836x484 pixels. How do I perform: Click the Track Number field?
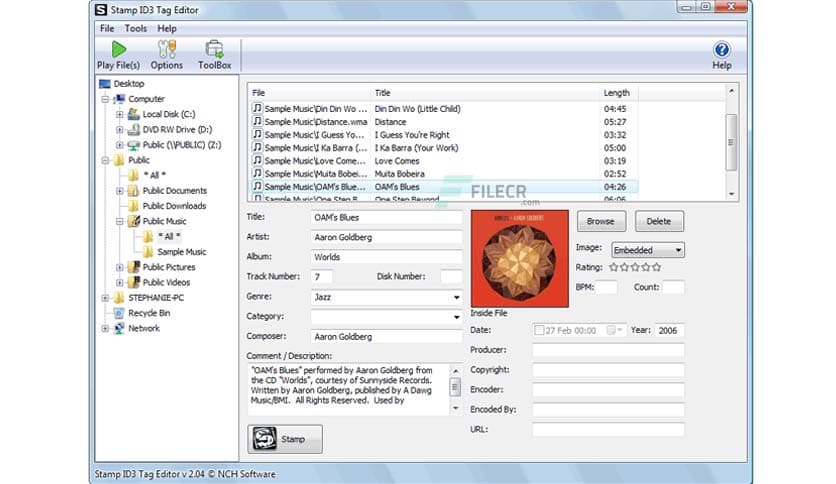pyautogui.click(x=322, y=277)
